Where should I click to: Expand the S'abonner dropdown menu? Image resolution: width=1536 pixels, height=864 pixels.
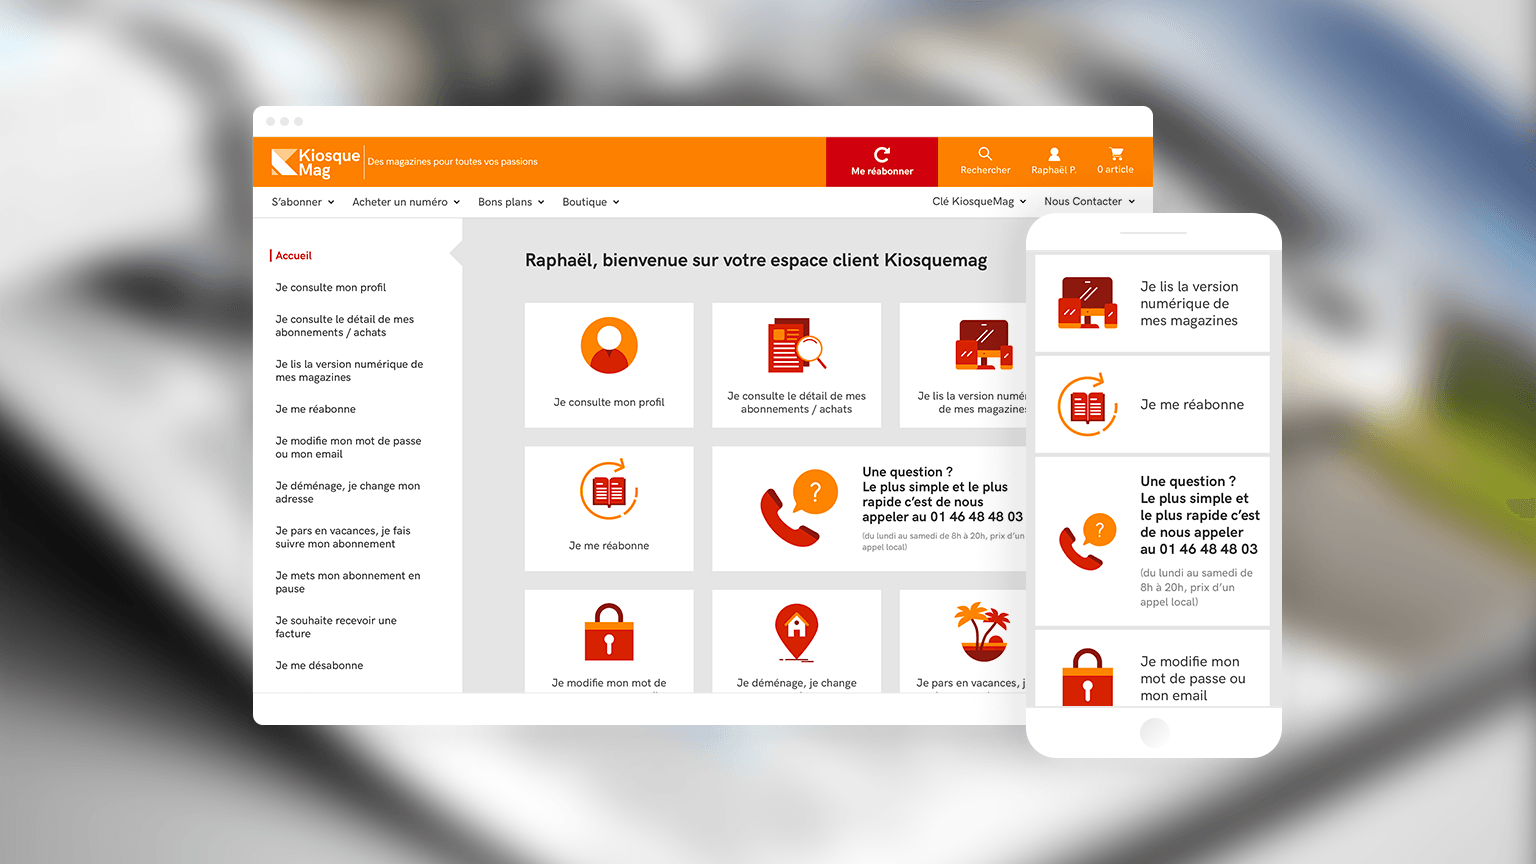coord(303,202)
